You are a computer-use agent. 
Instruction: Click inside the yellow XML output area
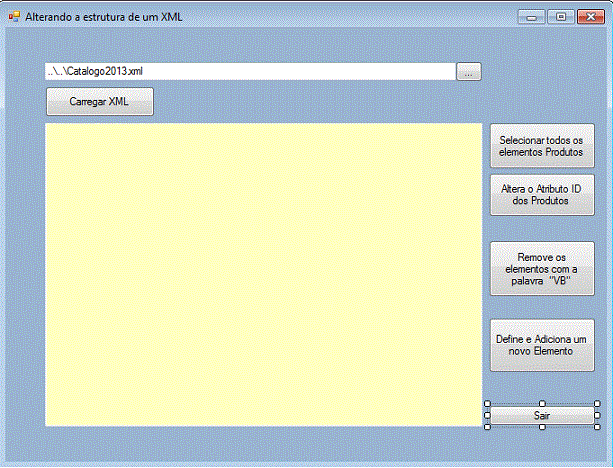263,275
